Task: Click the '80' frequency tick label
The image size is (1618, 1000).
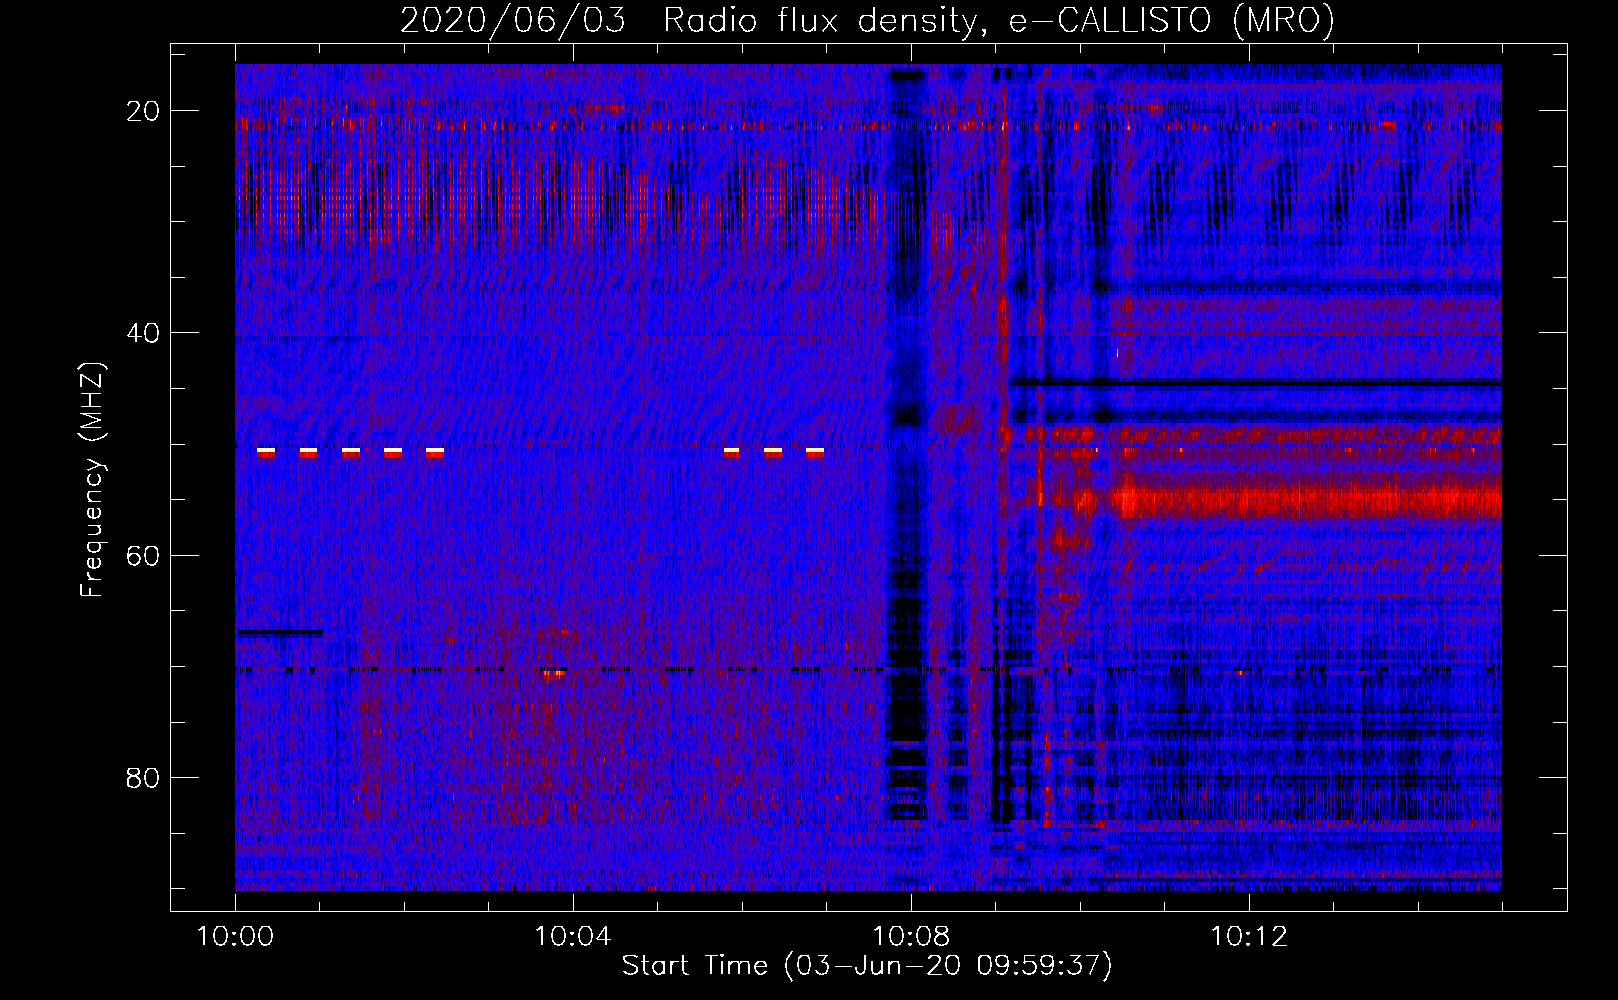Action: pos(143,777)
